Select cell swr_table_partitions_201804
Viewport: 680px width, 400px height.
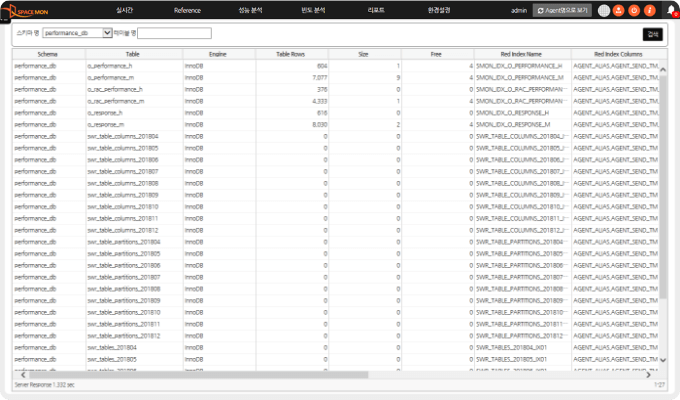click(x=134, y=242)
